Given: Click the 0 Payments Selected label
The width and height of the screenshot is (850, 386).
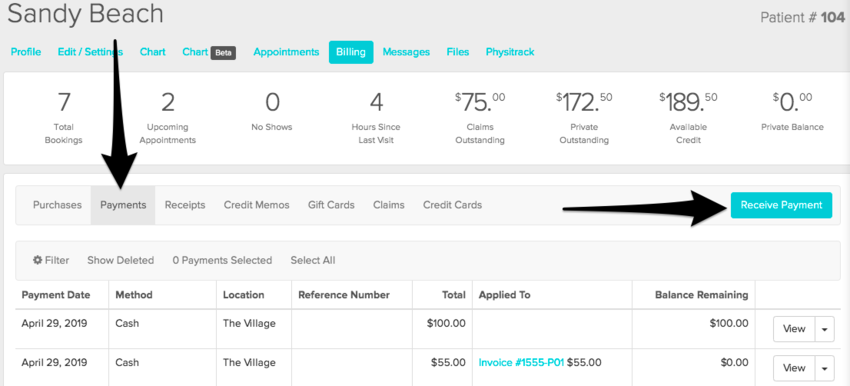Looking at the screenshot, I should pos(222,260).
